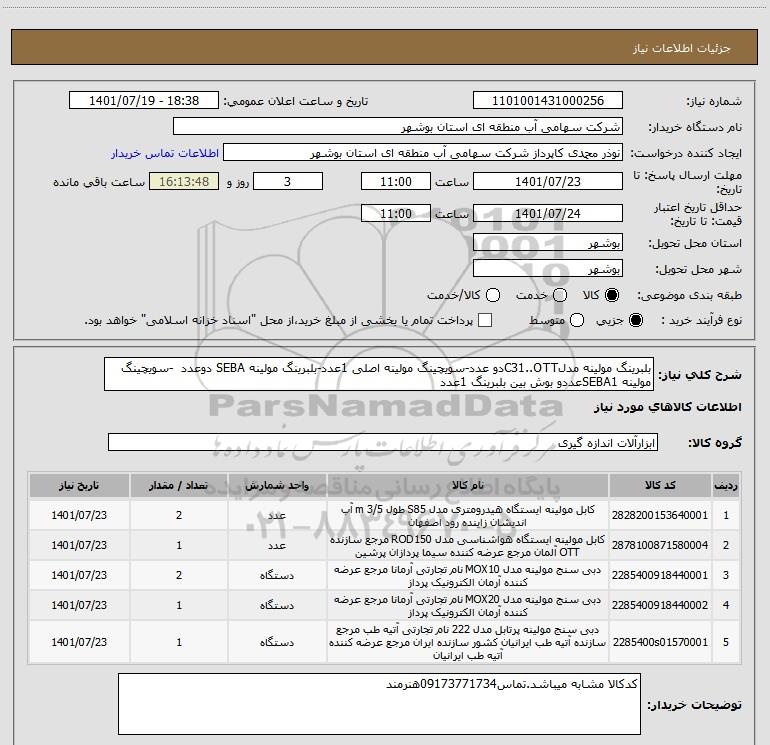Screen dimensions: 770x745
Task: Click the ردیف column header
Action: pos(726,485)
